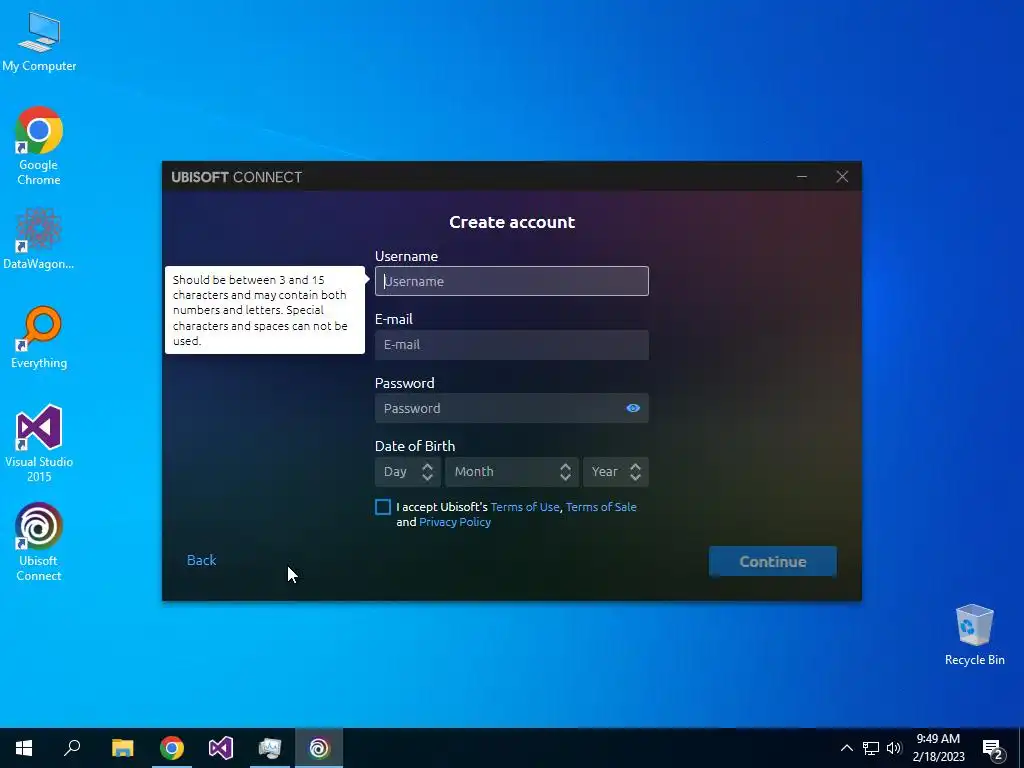Open the Recycle Bin on desktop
The width and height of the screenshot is (1024, 768).
(974, 635)
